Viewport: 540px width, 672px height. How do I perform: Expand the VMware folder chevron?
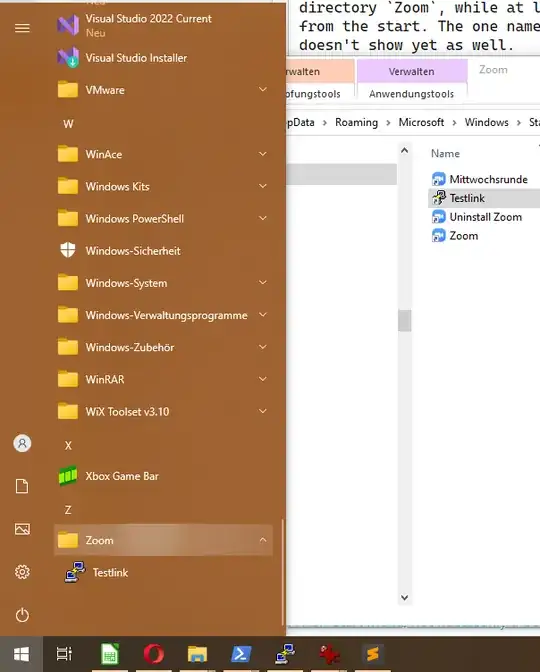click(263, 89)
